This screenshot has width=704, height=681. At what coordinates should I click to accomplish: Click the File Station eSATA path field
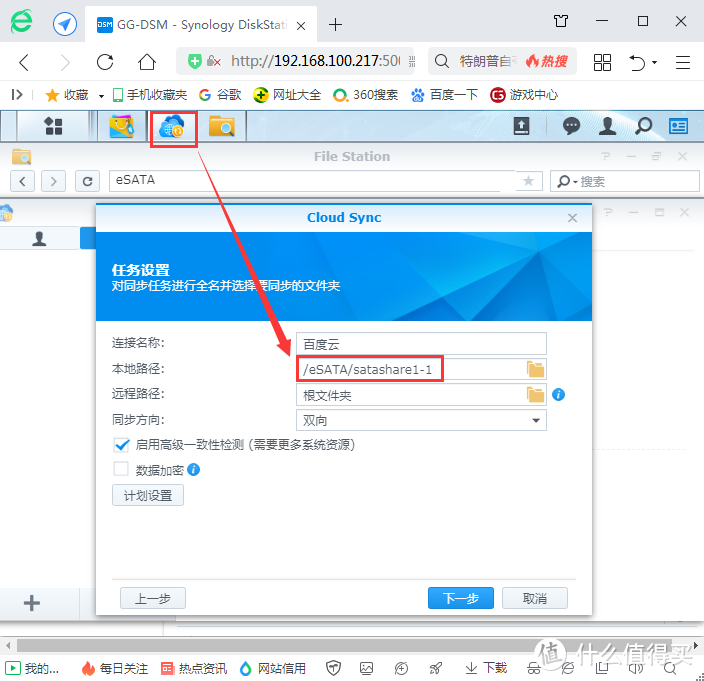pos(312,181)
